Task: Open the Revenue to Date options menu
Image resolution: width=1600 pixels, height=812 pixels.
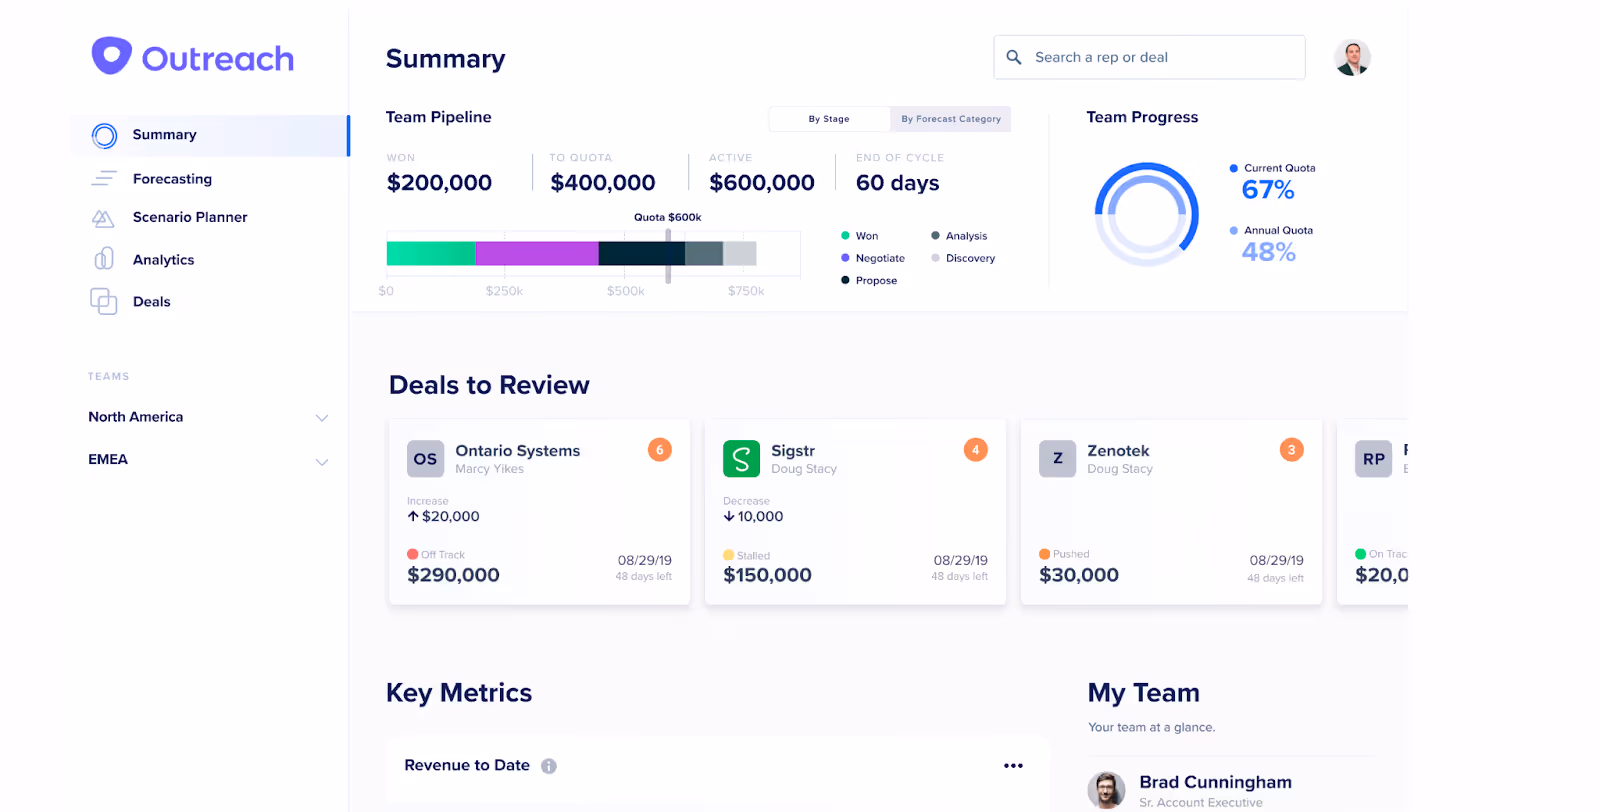Action: pos(1013,766)
